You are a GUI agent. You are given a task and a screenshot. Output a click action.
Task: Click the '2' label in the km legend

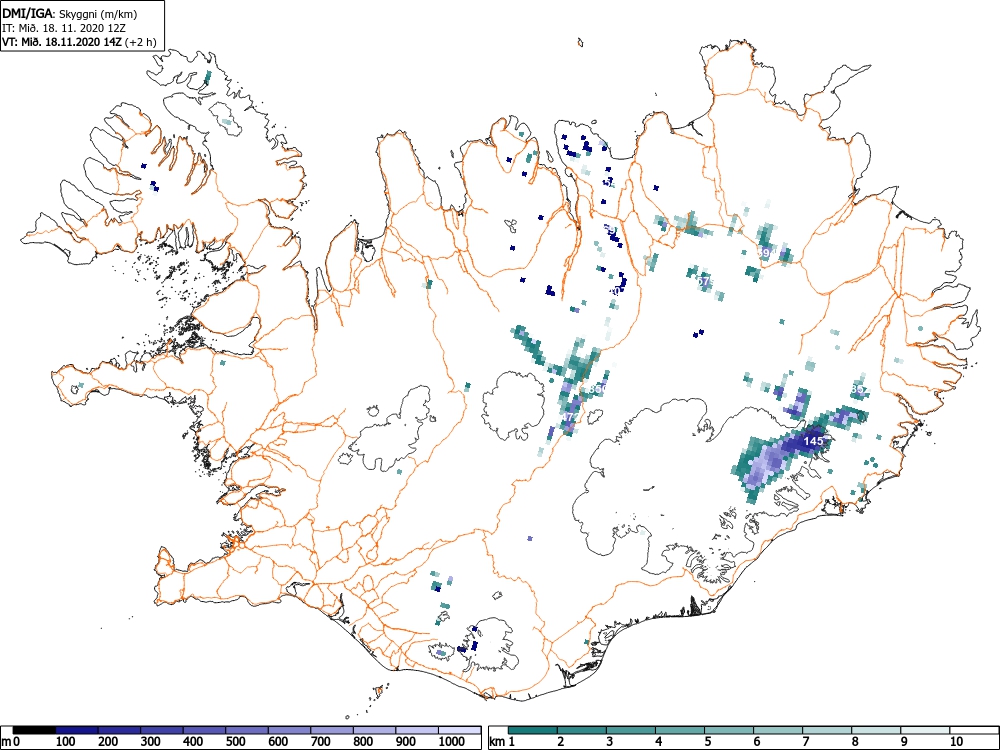click(x=561, y=742)
